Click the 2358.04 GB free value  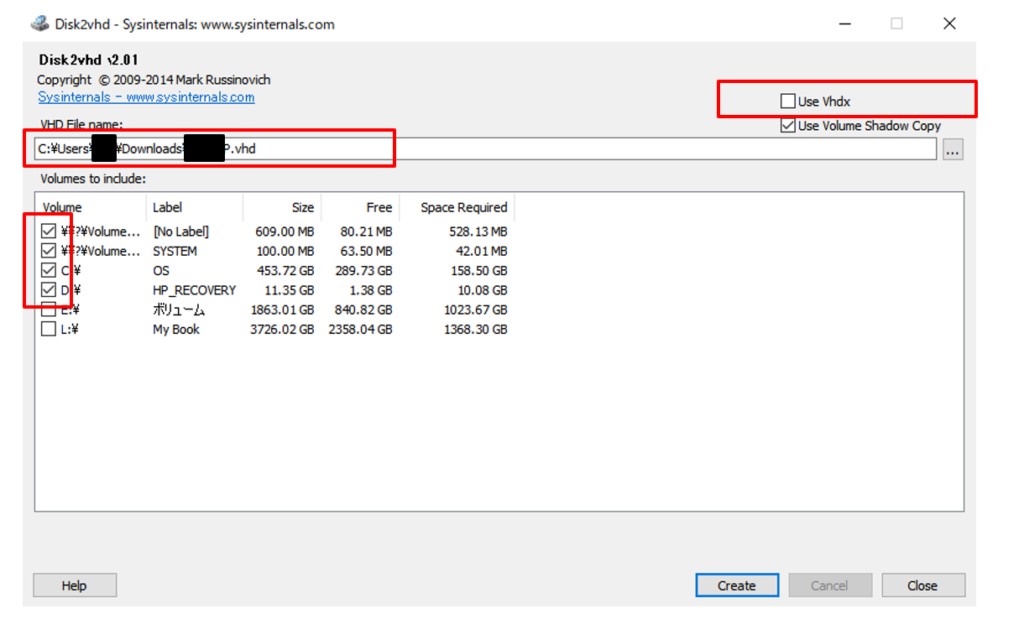[360, 330]
